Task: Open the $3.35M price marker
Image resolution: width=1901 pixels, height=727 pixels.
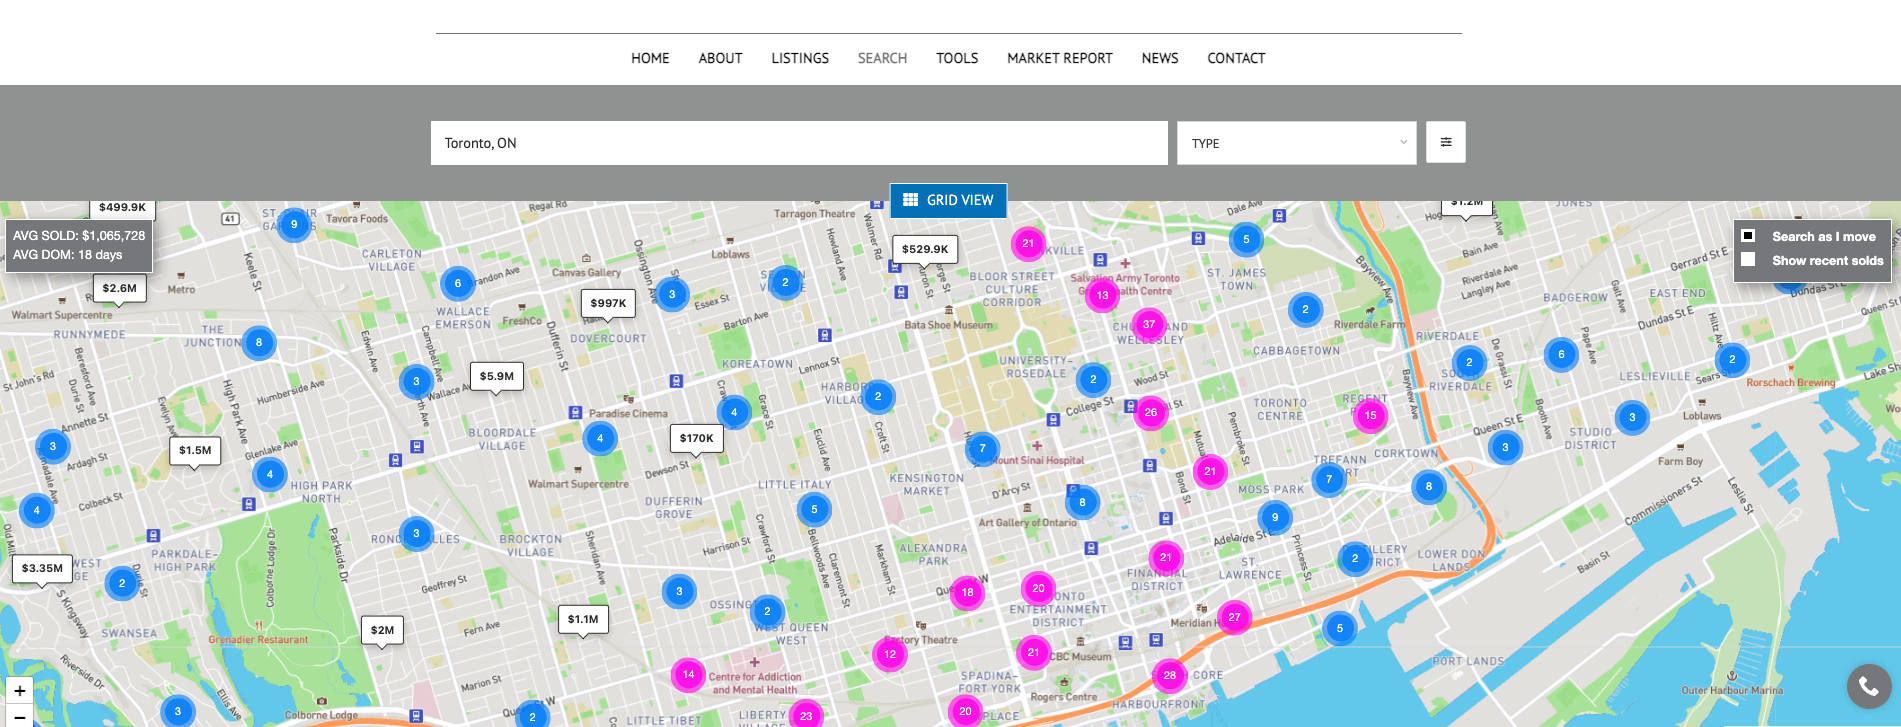Action: (42, 569)
